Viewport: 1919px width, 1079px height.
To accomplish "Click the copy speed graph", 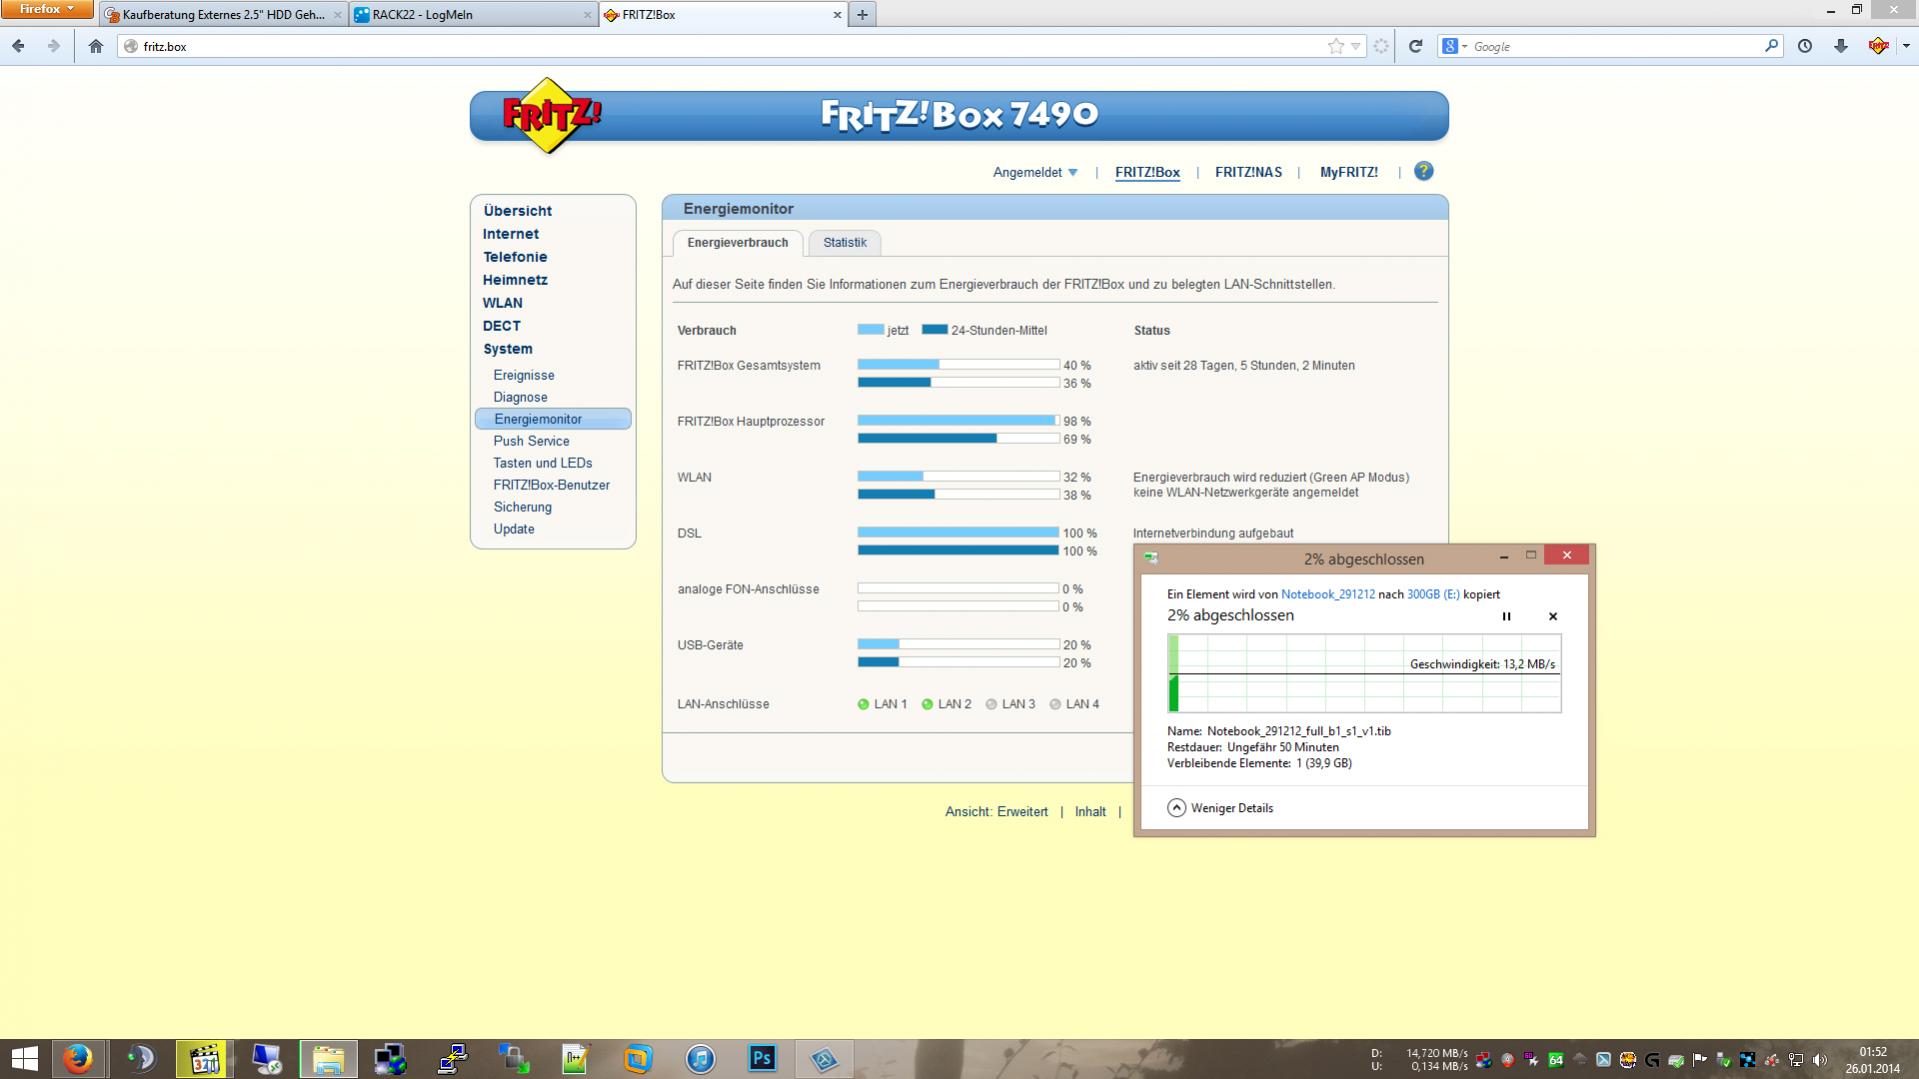I will (1364, 673).
